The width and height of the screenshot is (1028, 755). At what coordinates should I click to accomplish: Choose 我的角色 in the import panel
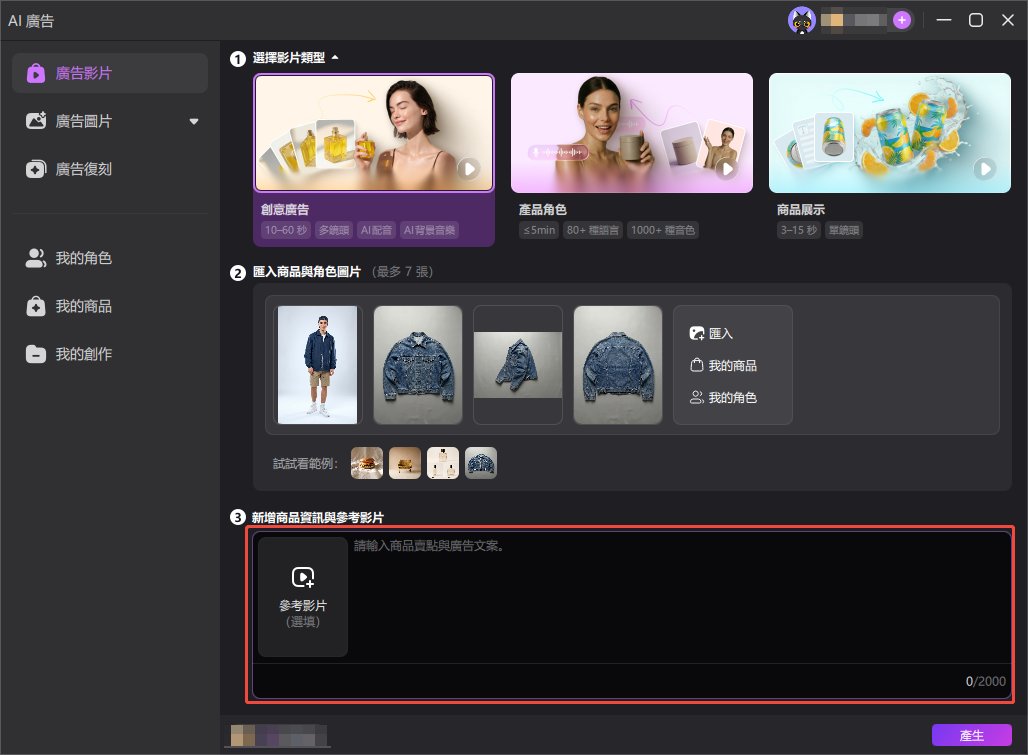(723, 398)
